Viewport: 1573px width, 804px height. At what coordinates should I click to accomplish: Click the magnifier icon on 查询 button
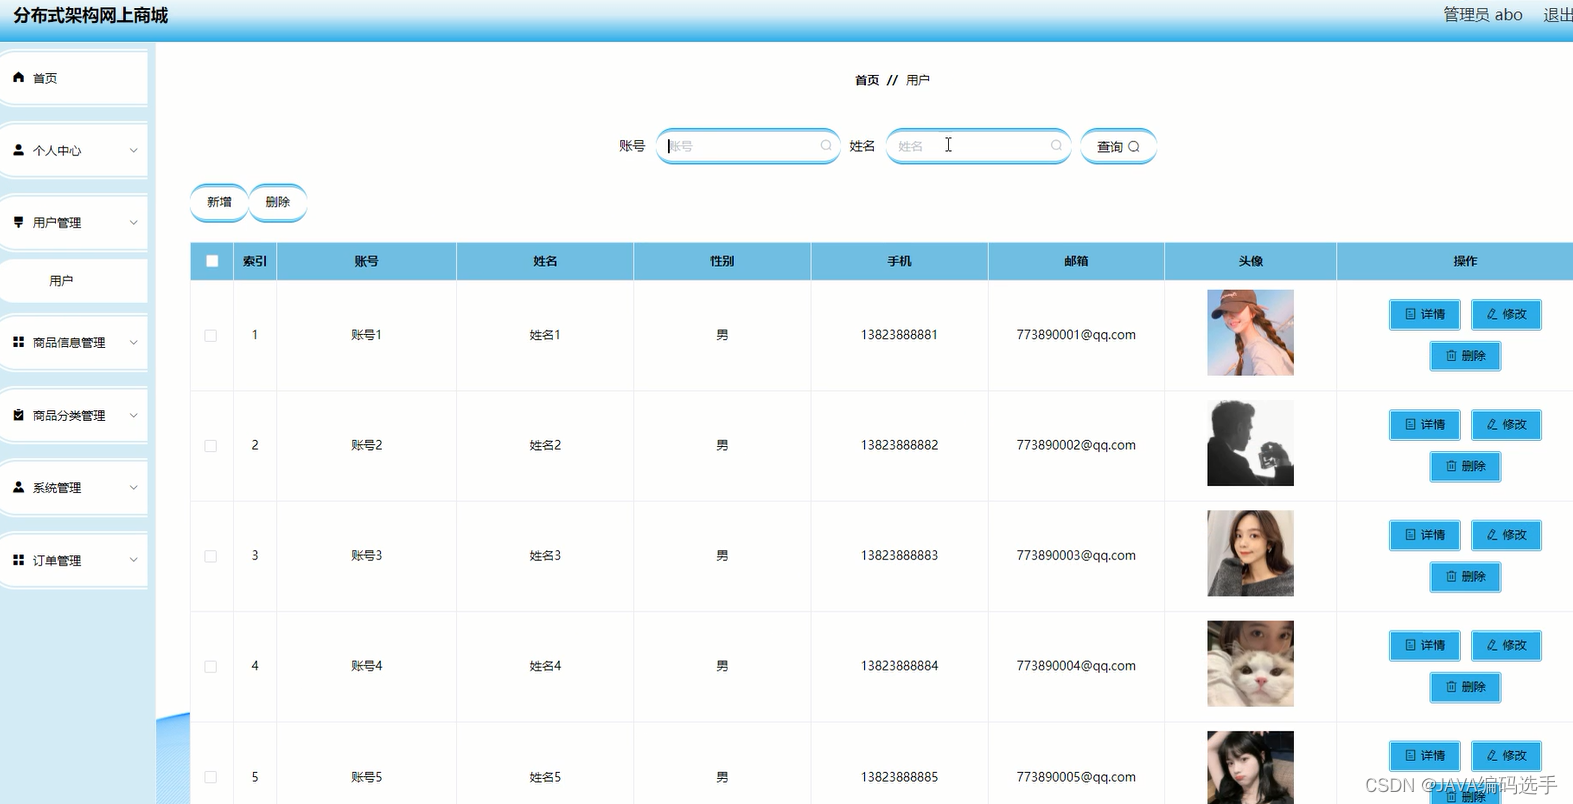click(x=1134, y=147)
